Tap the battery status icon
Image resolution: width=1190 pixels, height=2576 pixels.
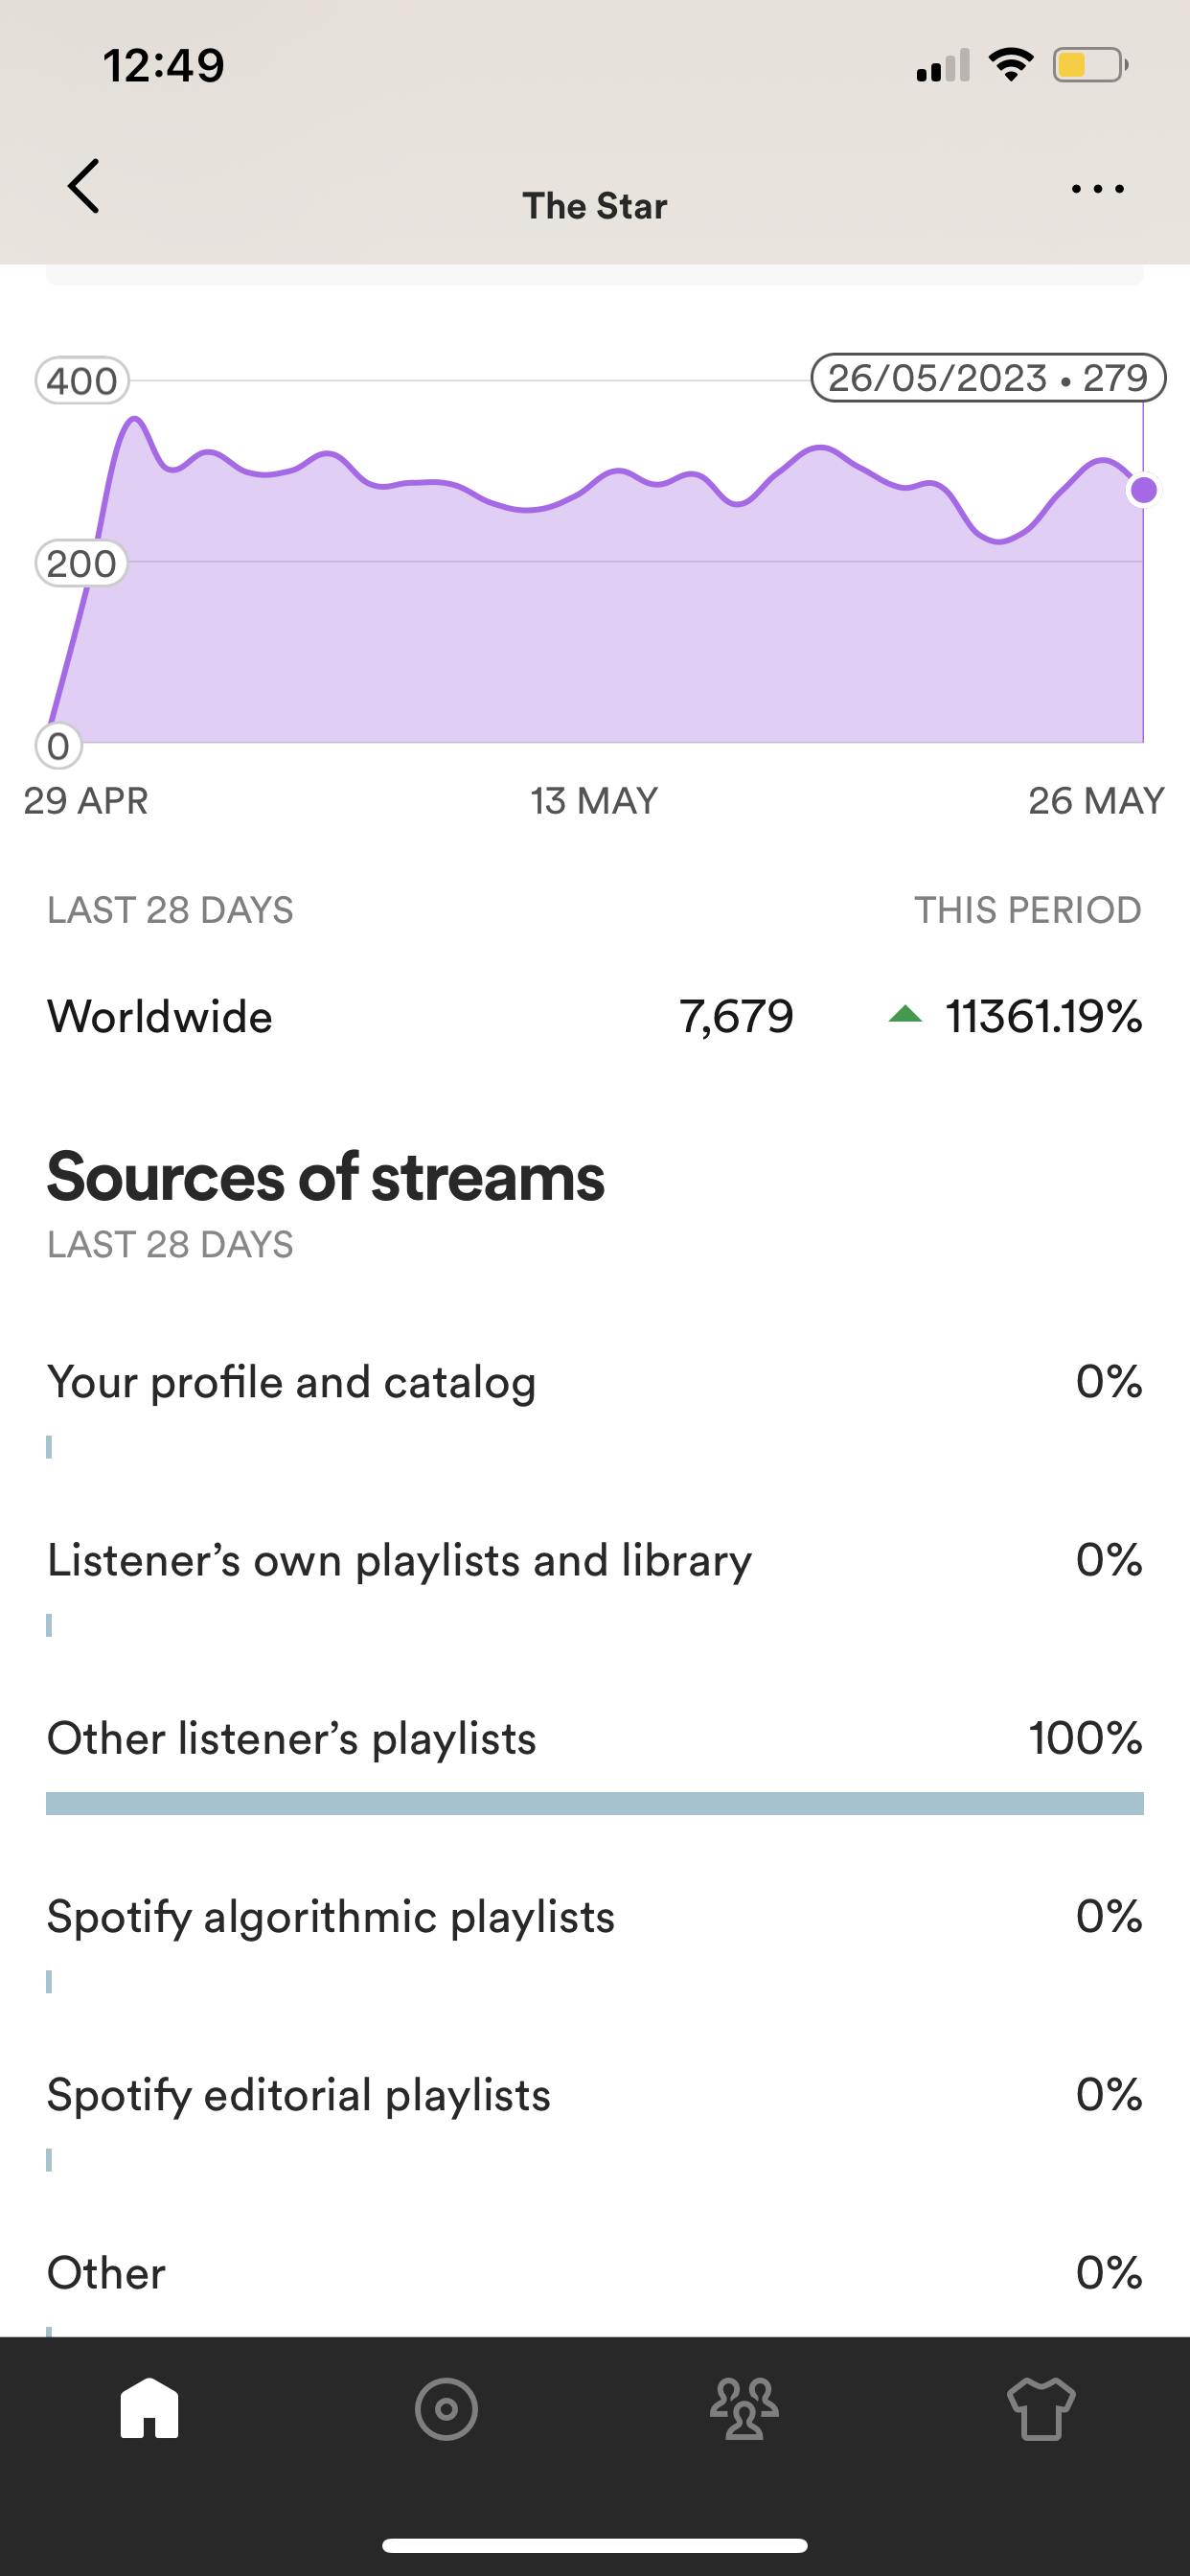coord(1089,66)
